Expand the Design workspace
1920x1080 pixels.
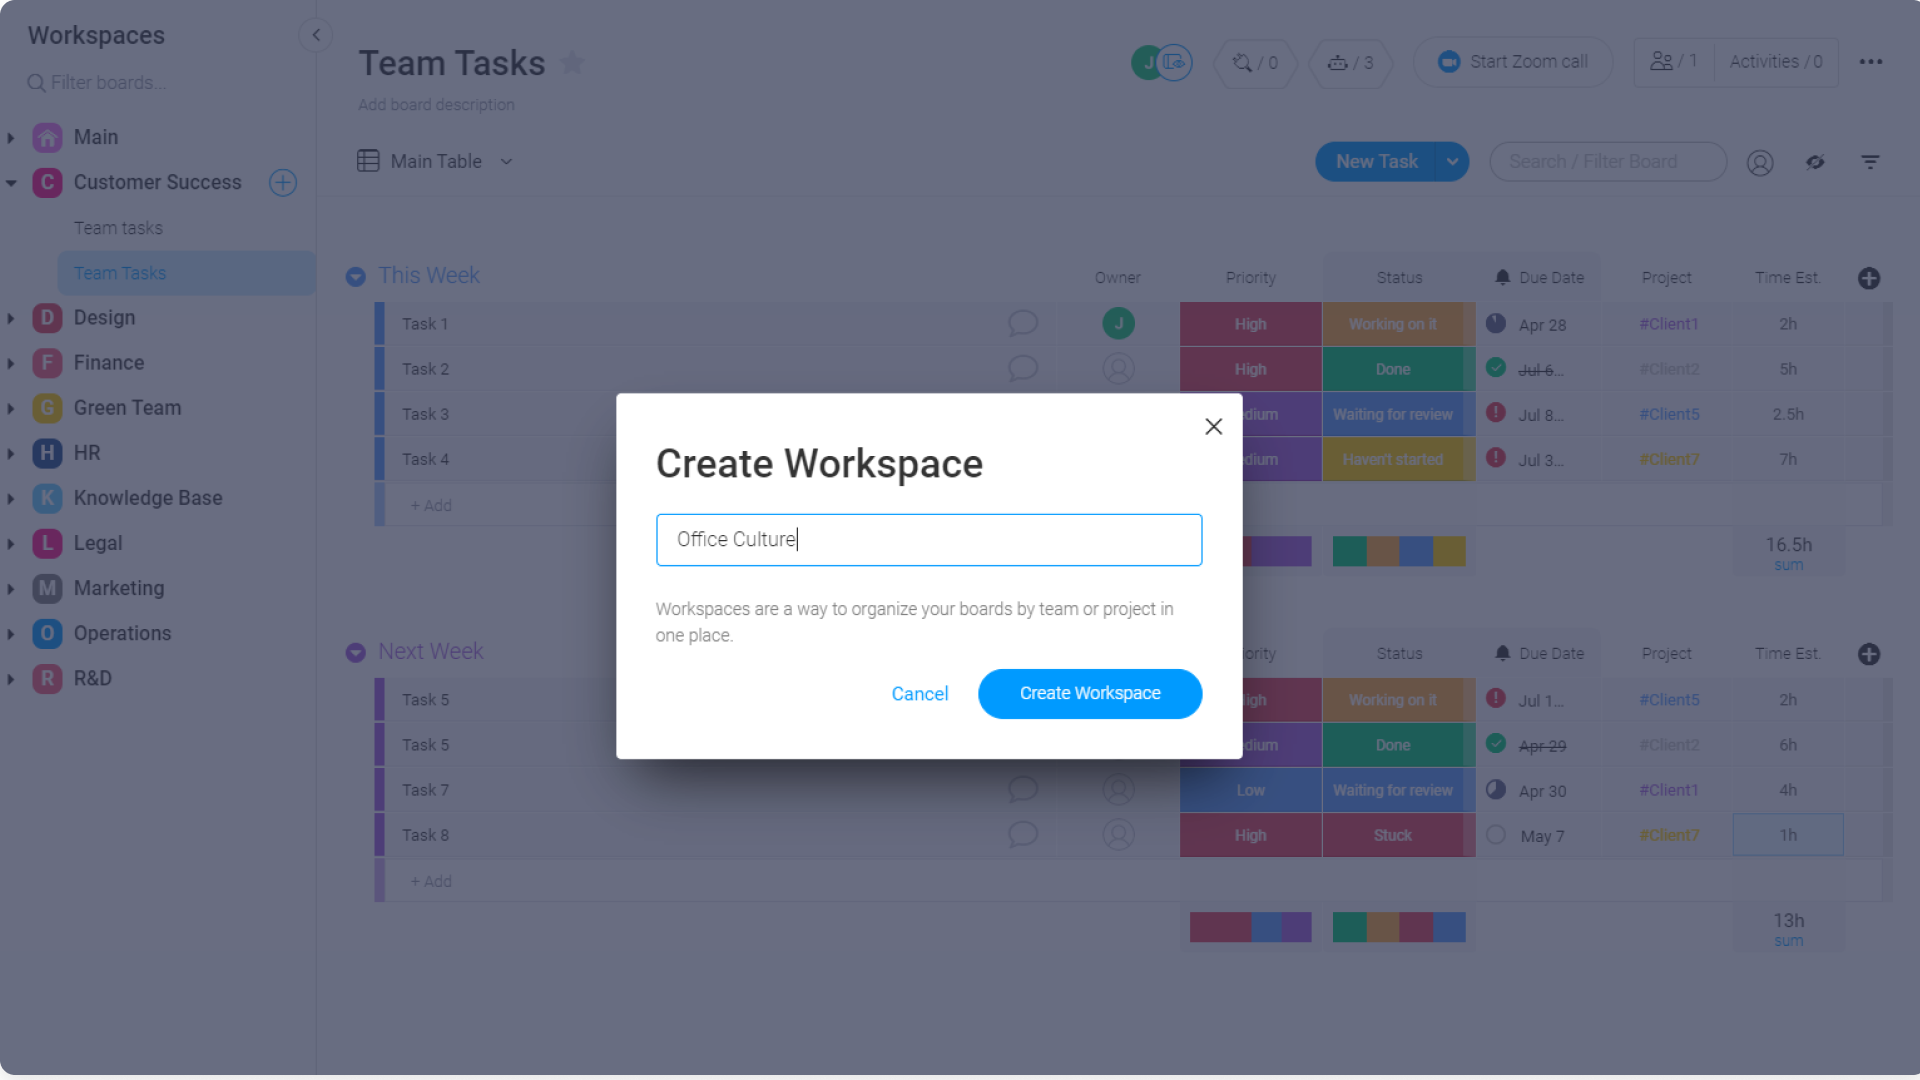pyautogui.click(x=11, y=318)
